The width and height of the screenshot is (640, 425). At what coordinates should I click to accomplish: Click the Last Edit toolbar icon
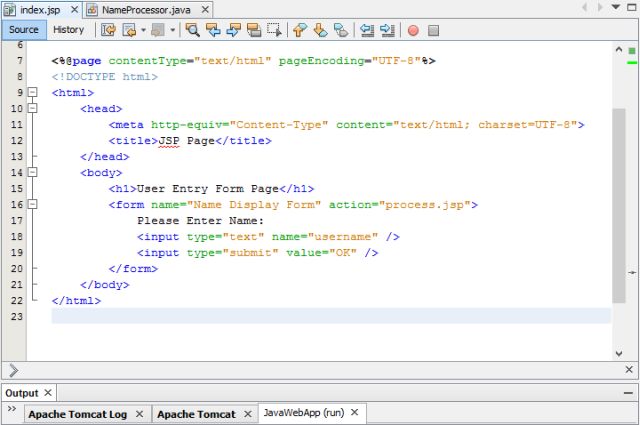[x=108, y=30]
